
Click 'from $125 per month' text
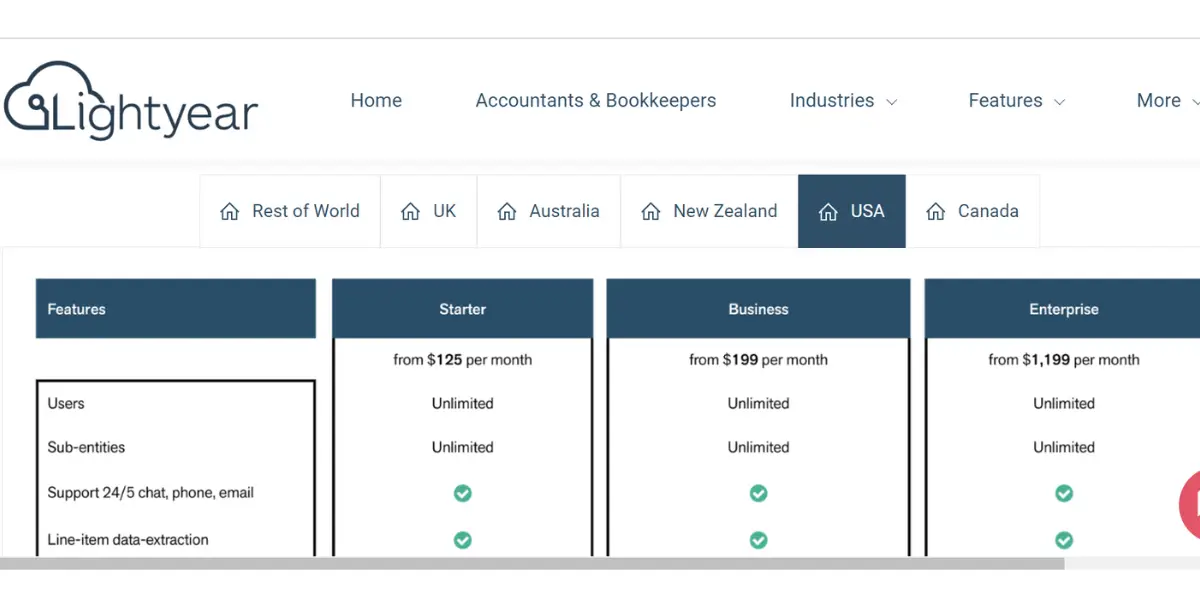tap(463, 360)
